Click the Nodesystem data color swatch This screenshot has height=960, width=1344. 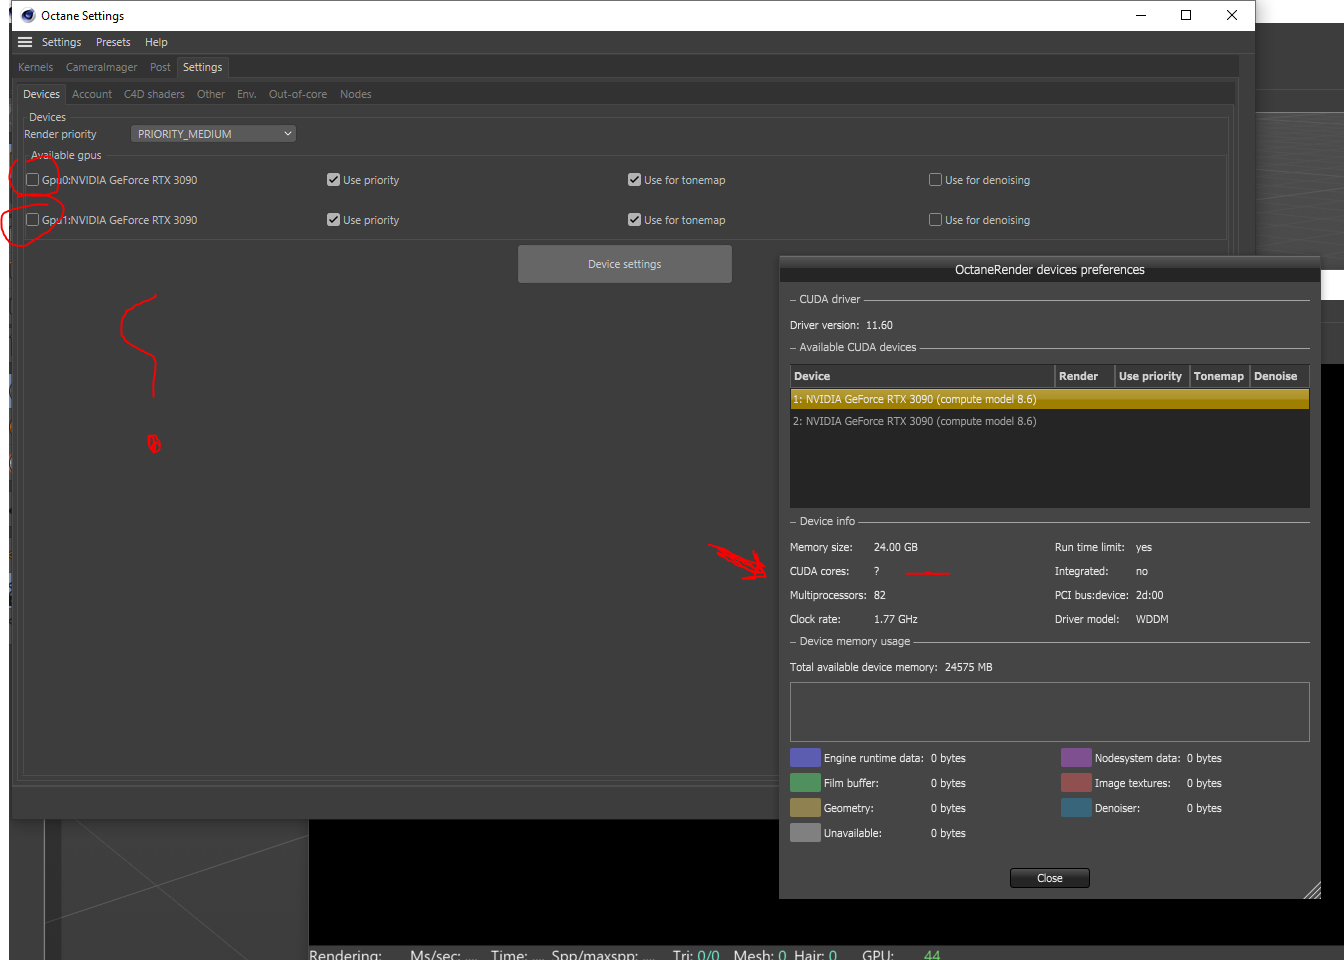pos(1076,758)
